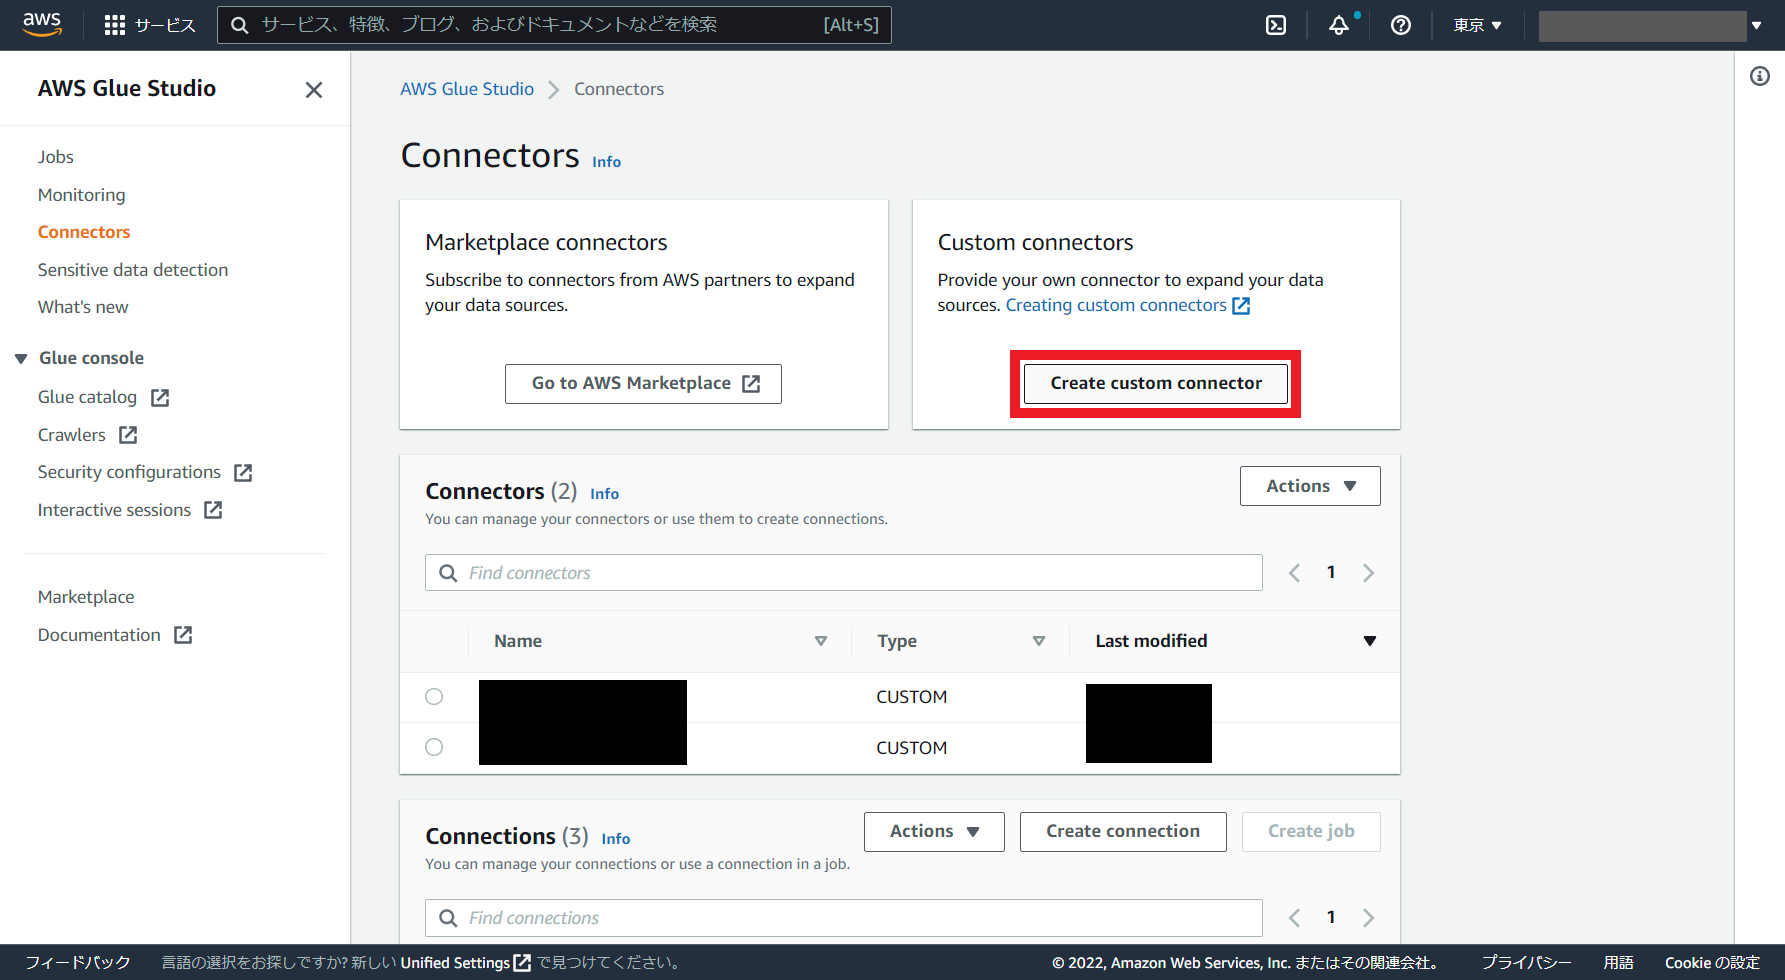Open Info link beside Connections (3)
Viewport: 1785px width, 980px height.
pos(615,839)
